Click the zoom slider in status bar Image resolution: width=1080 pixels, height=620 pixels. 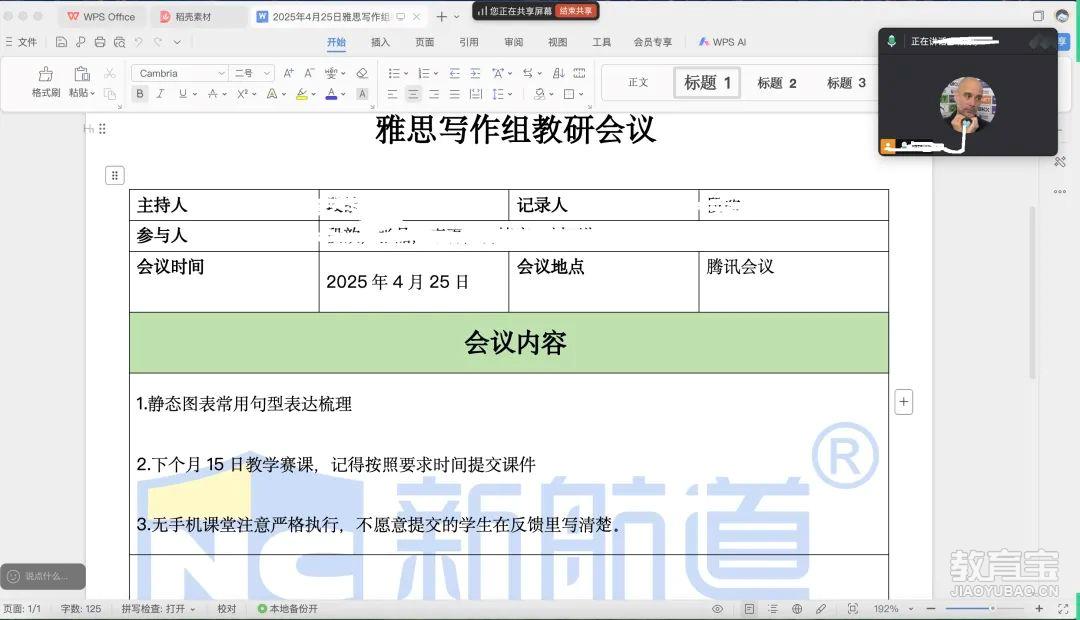click(x=985, y=609)
